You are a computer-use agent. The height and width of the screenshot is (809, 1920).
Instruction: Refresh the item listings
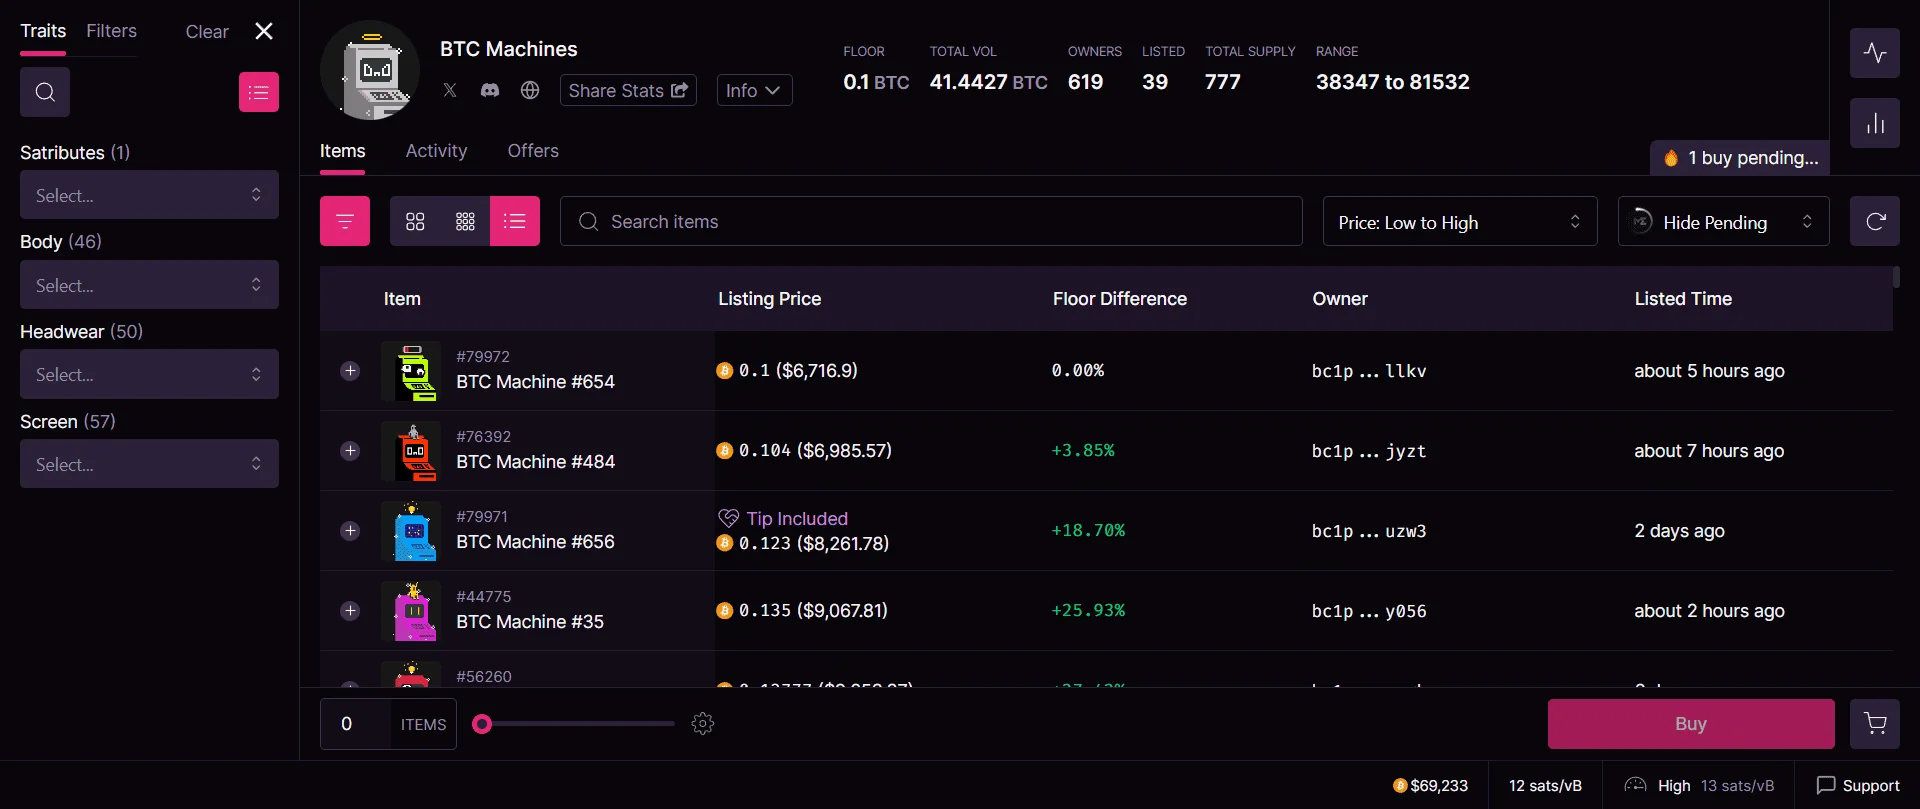tap(1875, 221)
